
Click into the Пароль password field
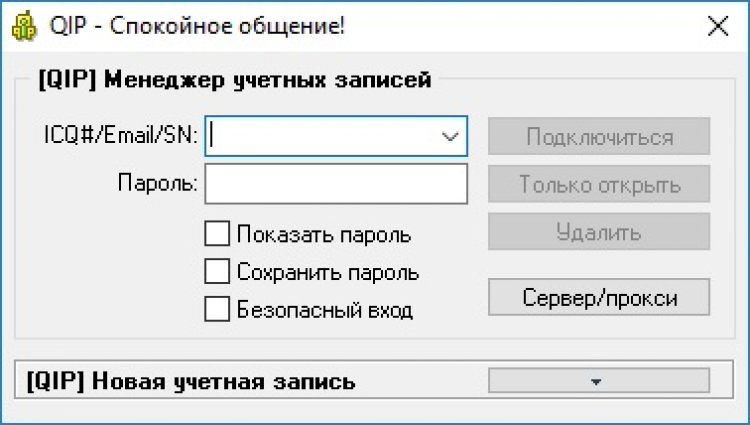pyautogui.click(x=336, y=184)
